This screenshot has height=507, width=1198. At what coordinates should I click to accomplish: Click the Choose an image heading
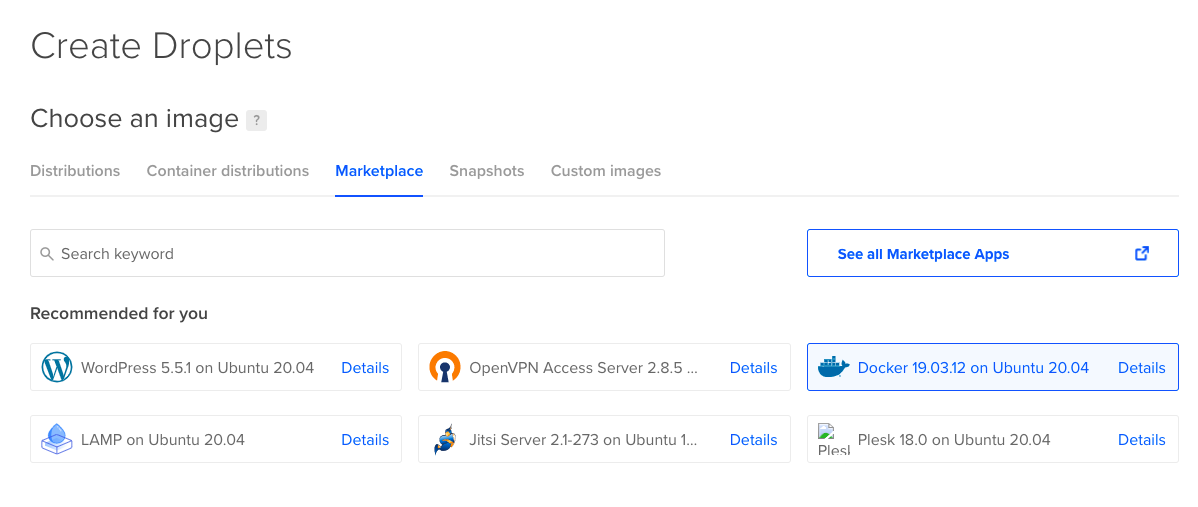[x=134, y=119]
